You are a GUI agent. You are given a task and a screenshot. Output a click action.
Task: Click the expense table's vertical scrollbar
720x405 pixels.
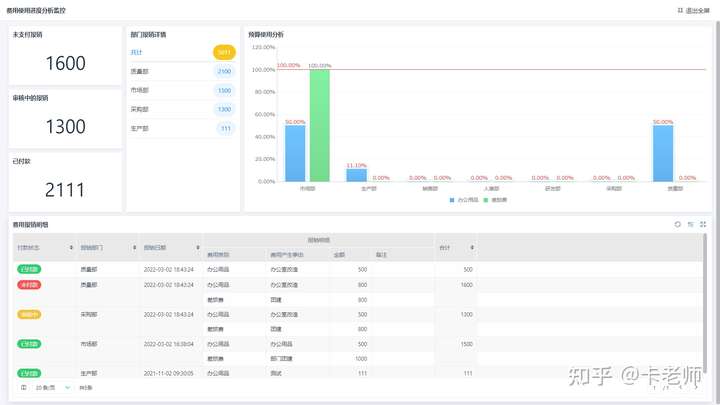point(705,305)
